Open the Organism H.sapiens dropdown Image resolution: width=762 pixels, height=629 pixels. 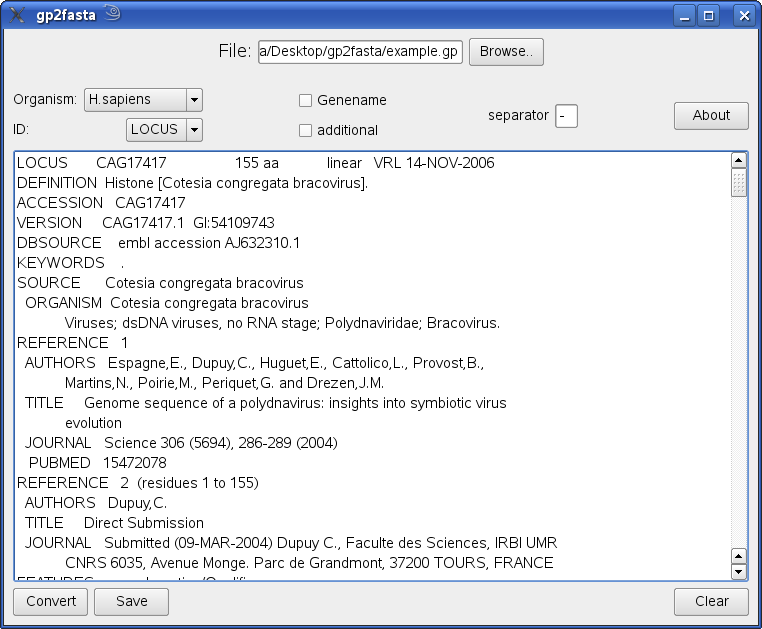(x=194, y=100)
